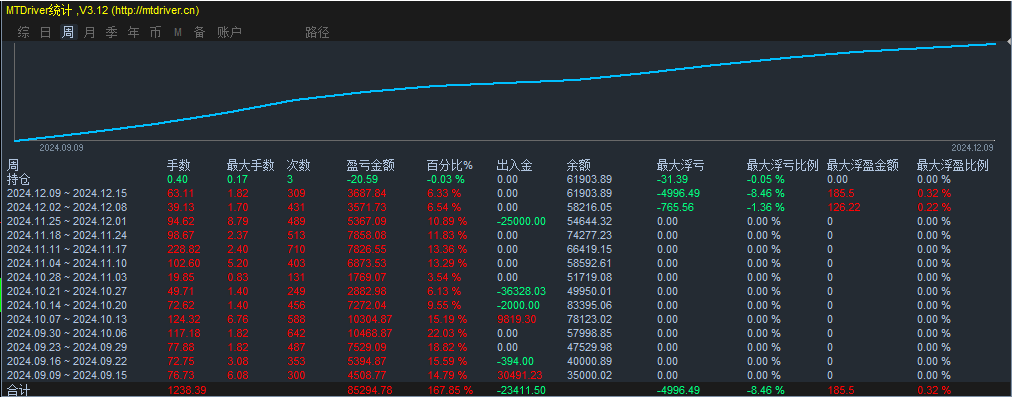The height and width of the screenshot is (397, 1012).
Task: Click the 最大手数 column header
Action: (x=250, y=165)
